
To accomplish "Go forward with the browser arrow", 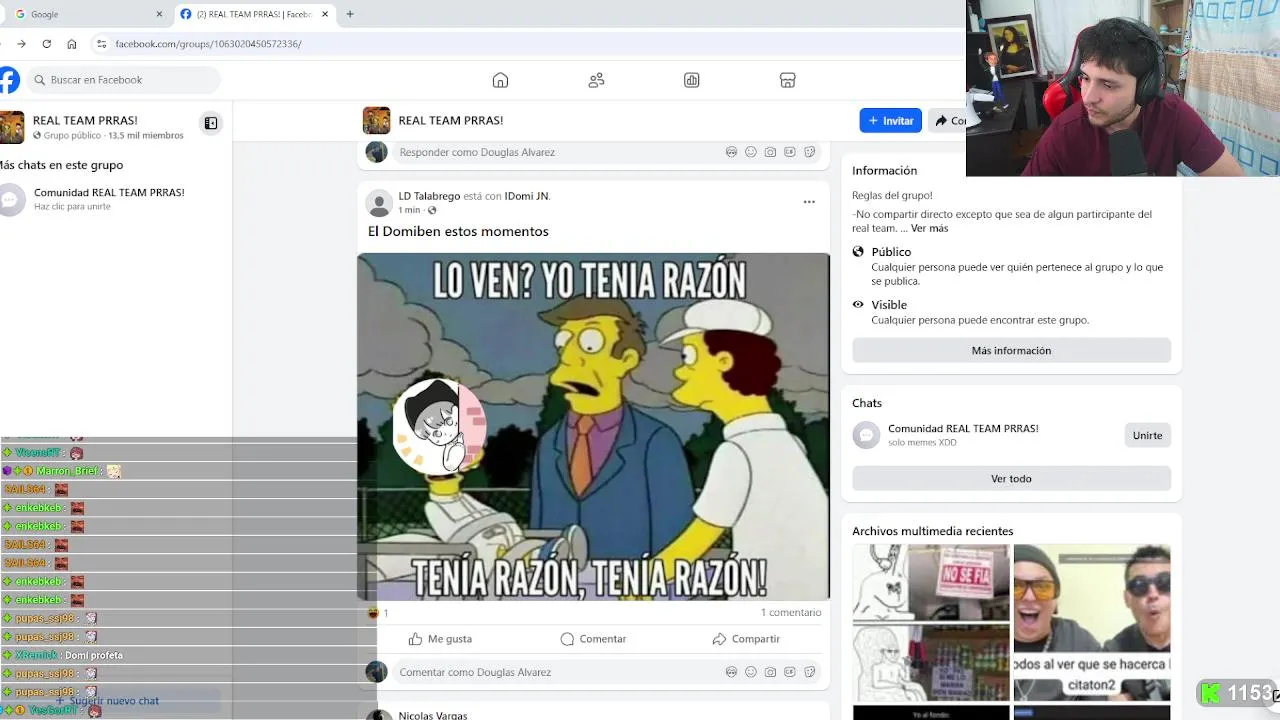I will coord(21,44).
